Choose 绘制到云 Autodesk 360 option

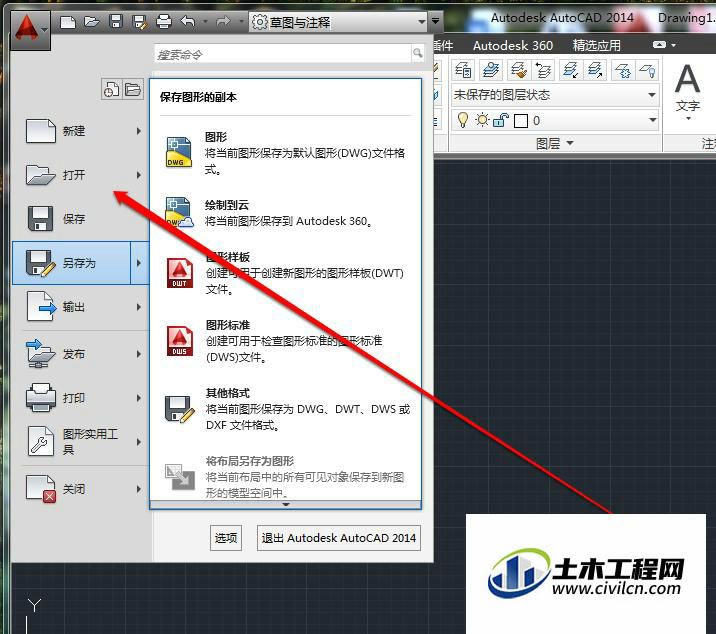(x=285, y=213)
